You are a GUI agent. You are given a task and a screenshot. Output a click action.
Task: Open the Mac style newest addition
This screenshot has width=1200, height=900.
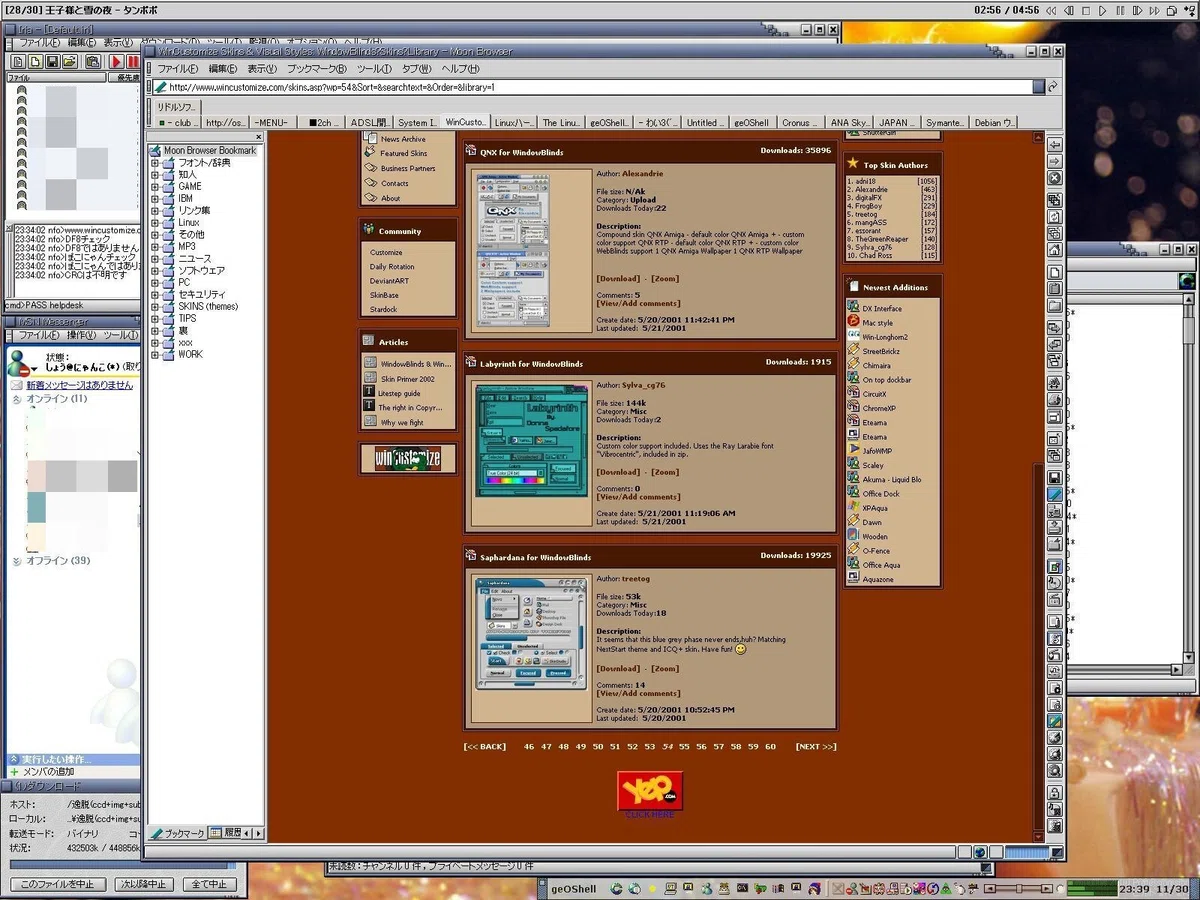coord(878,323)
